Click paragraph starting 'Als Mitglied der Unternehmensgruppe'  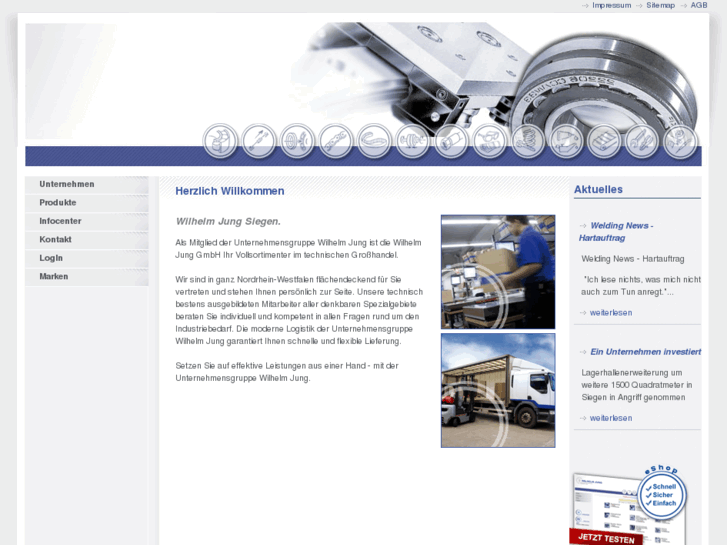pos(298,249)
